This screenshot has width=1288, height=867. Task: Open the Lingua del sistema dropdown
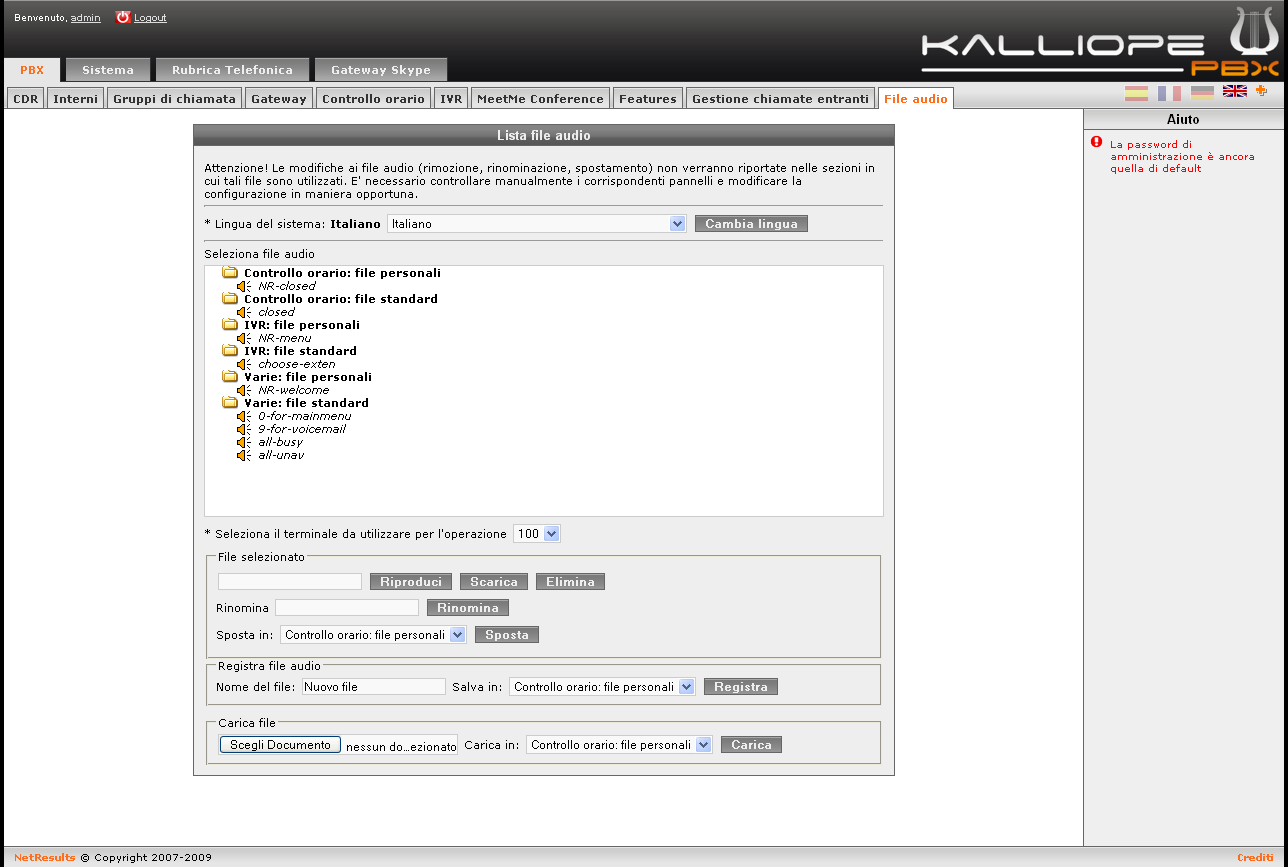[x=537, y=224]
